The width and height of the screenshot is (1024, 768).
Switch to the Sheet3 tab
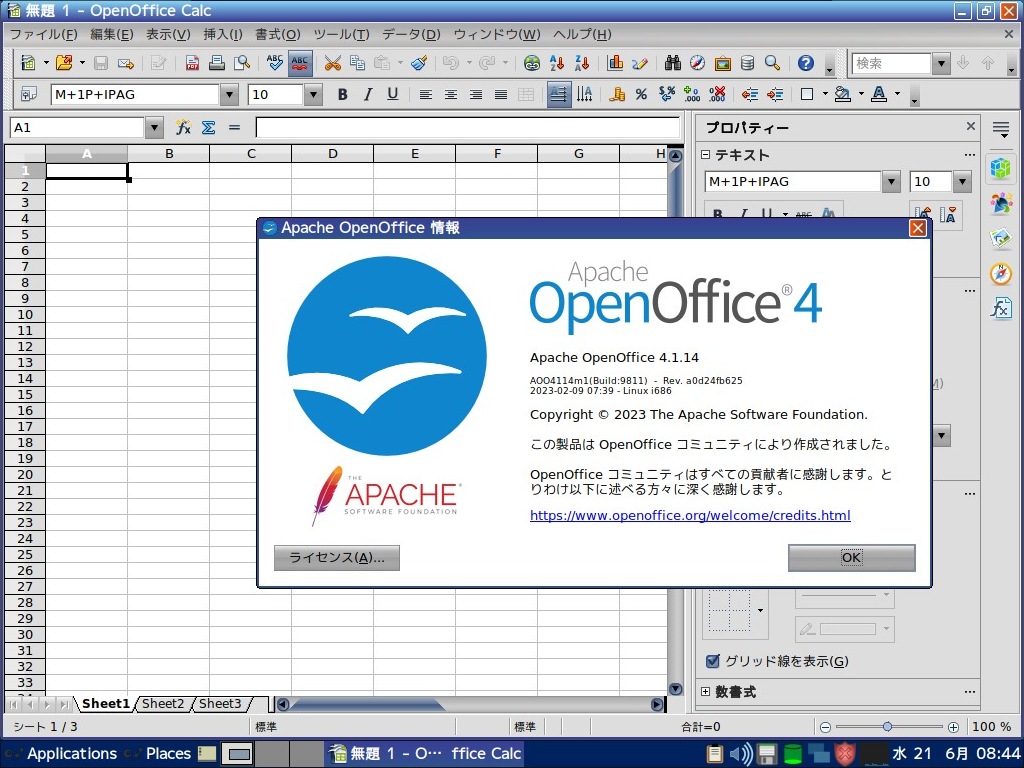point(220,704)
